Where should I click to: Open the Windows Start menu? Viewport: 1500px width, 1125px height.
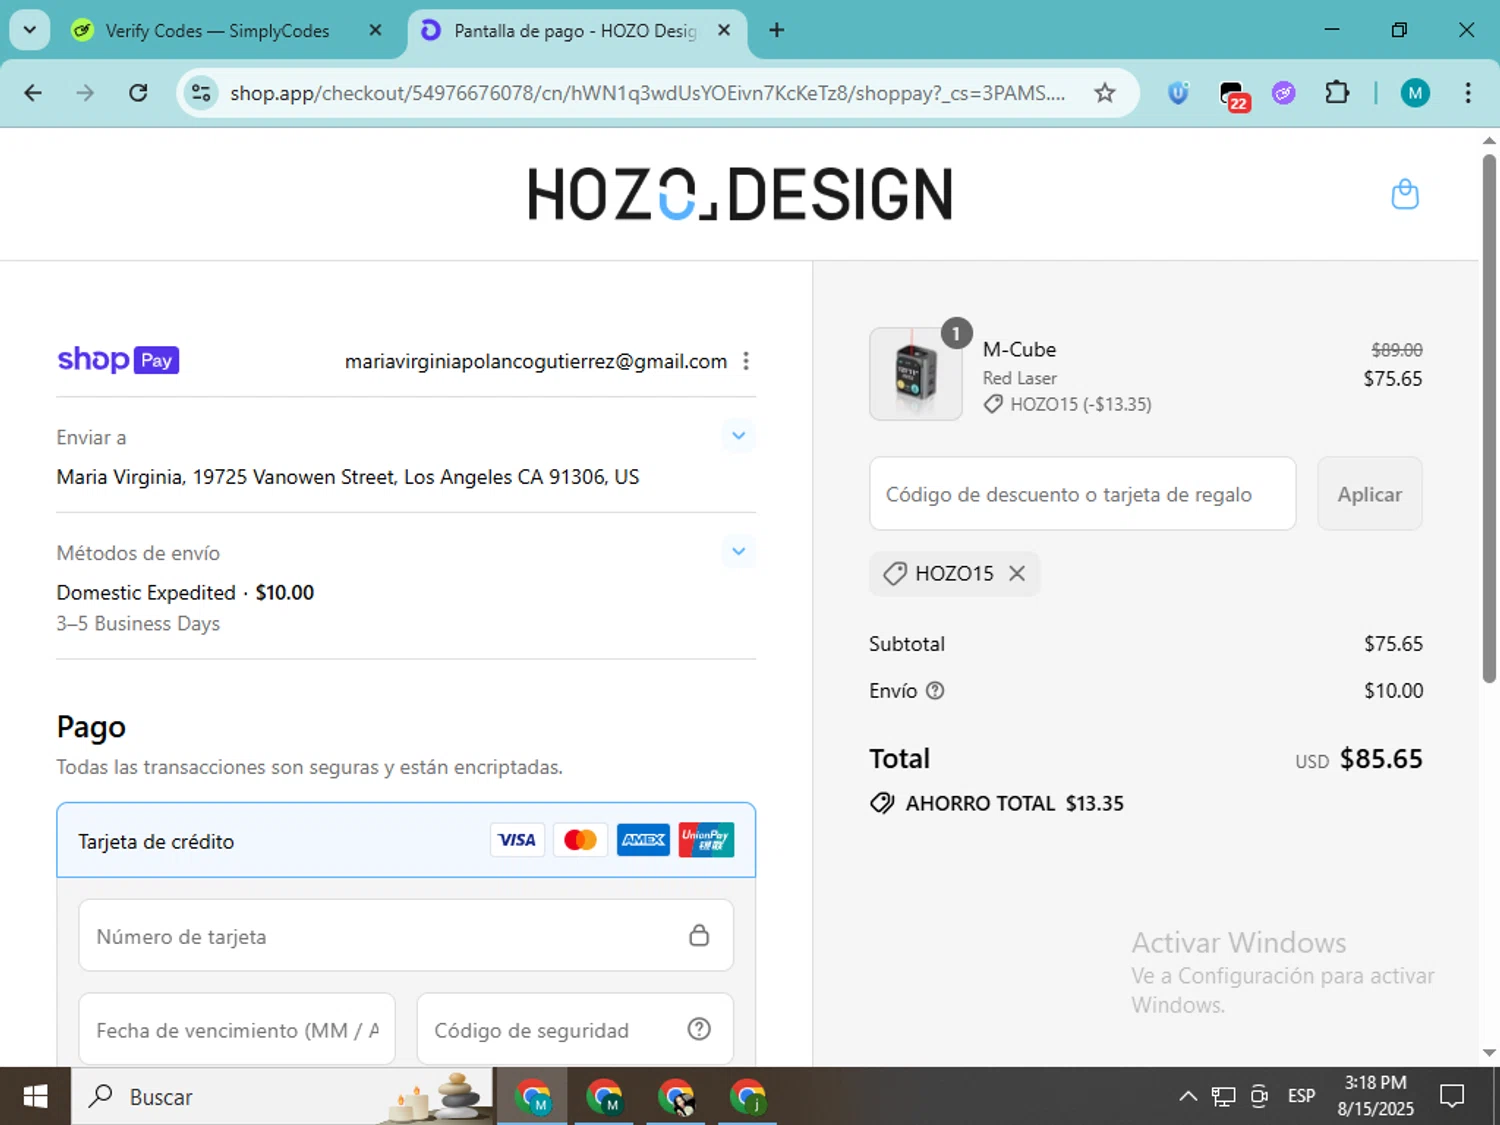35,1097
